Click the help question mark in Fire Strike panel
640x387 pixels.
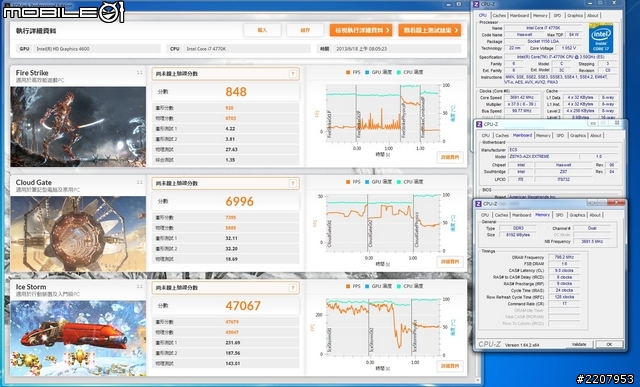[x=293, y=74]
